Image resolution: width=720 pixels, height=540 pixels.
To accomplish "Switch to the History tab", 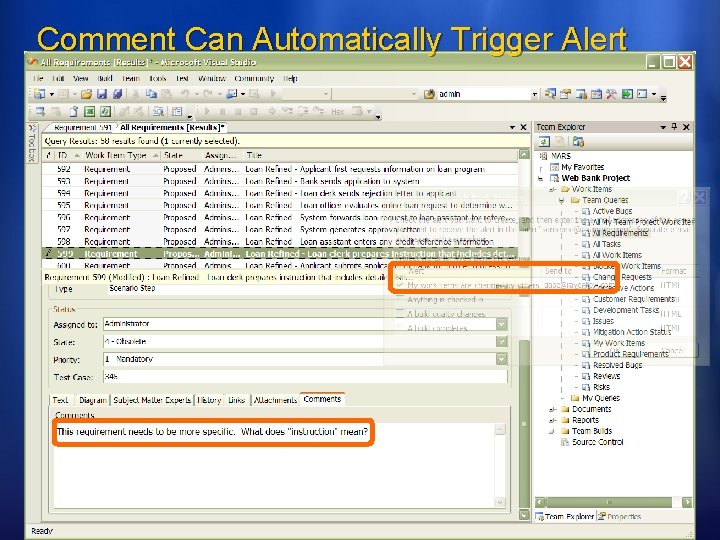I will click(x=209, y=400).
